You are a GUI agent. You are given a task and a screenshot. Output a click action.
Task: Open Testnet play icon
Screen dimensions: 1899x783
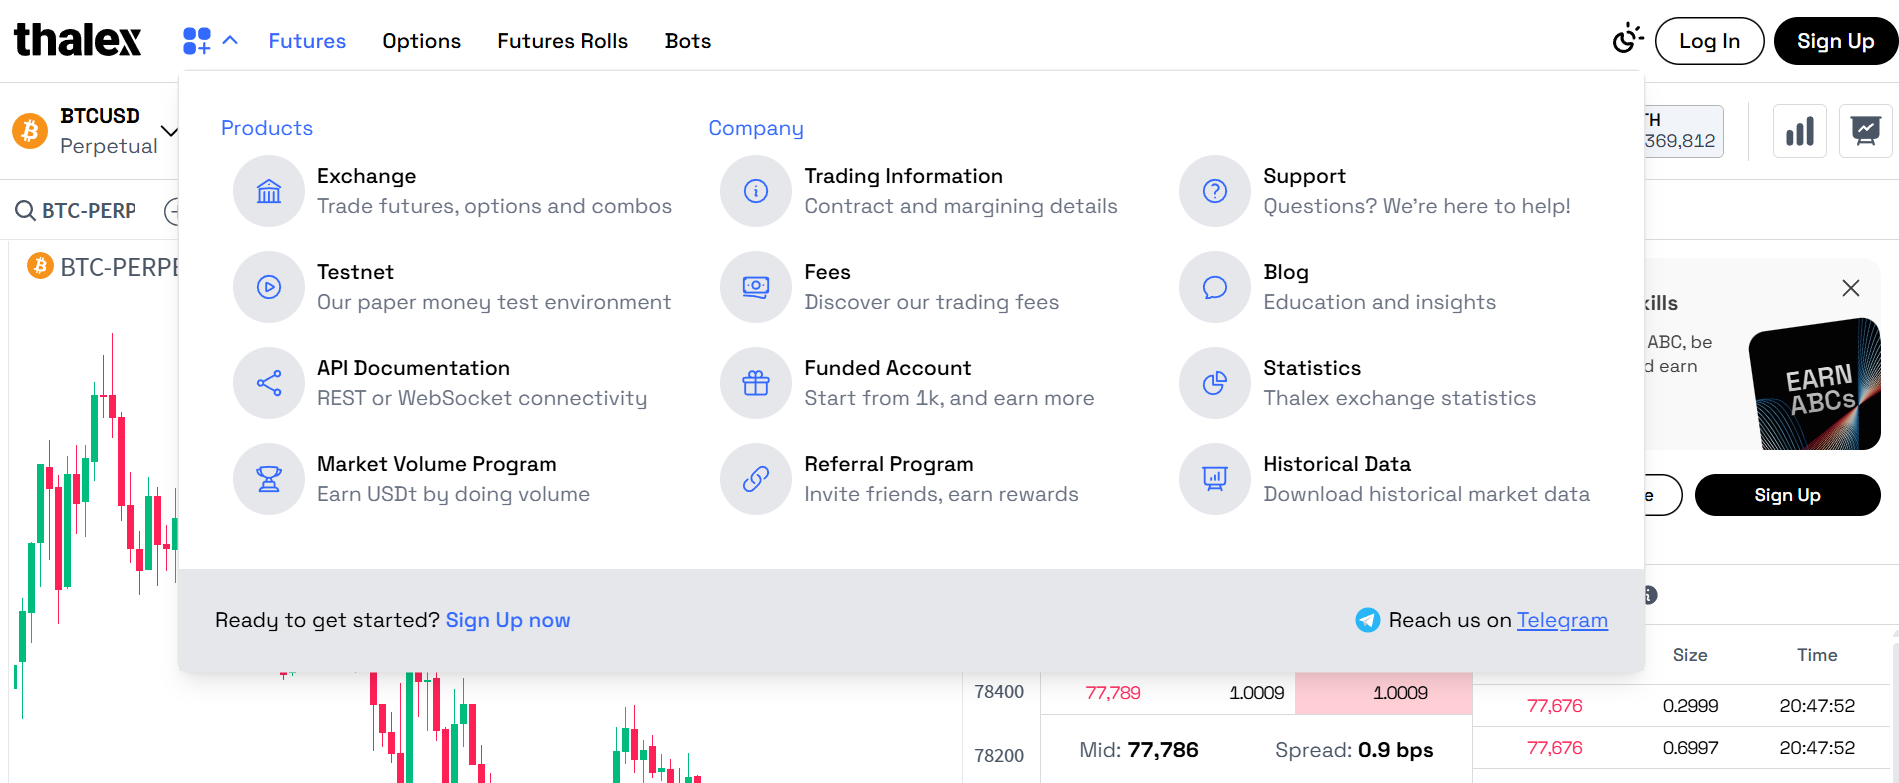click(x=269, y=287)
